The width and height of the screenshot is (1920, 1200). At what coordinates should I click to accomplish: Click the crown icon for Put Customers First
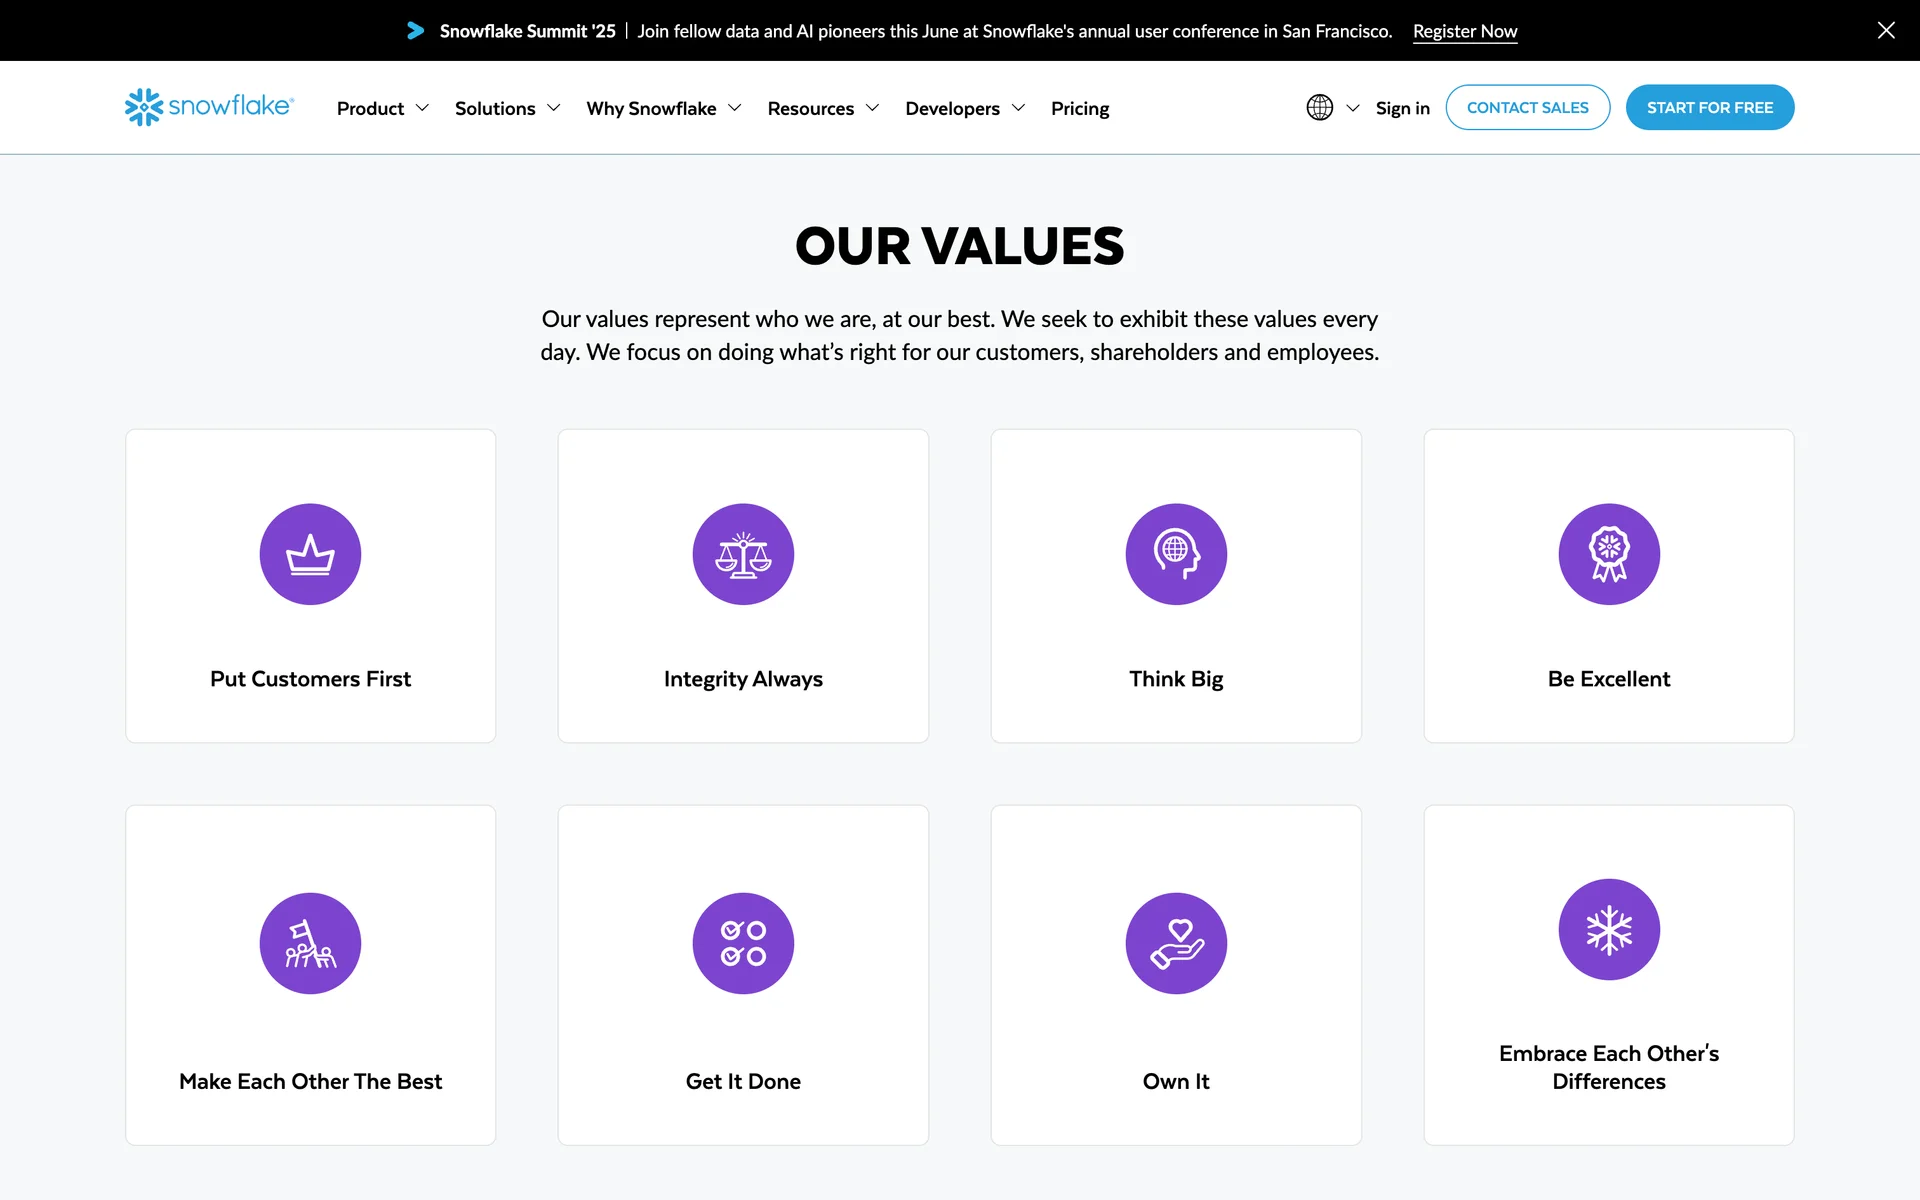click(310, 554)
